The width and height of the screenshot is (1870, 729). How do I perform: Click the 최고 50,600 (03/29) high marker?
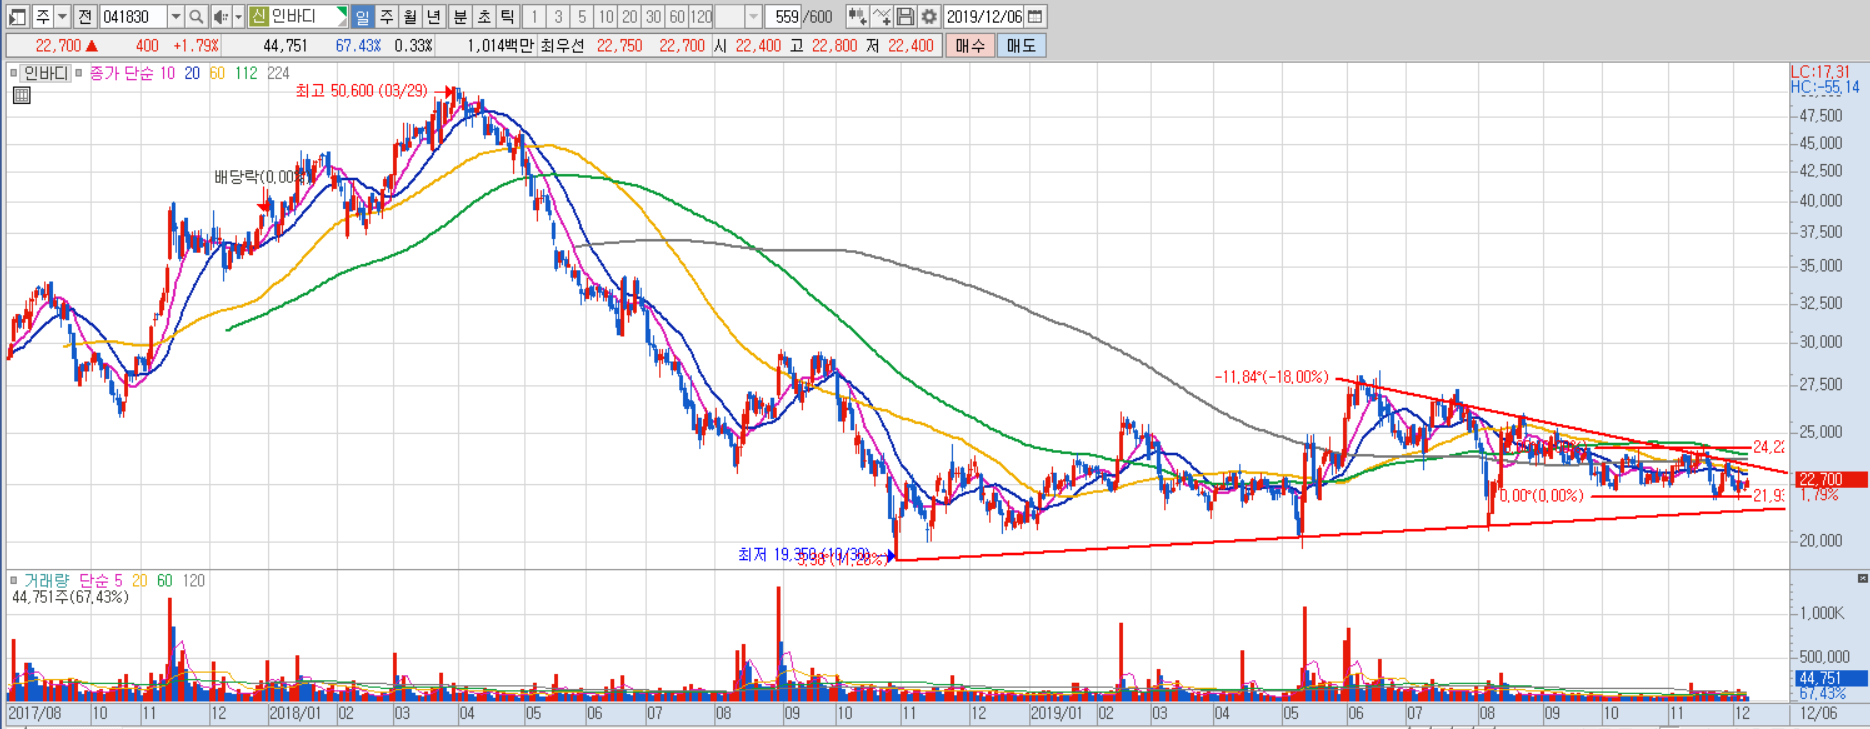(x=361, y=91)
